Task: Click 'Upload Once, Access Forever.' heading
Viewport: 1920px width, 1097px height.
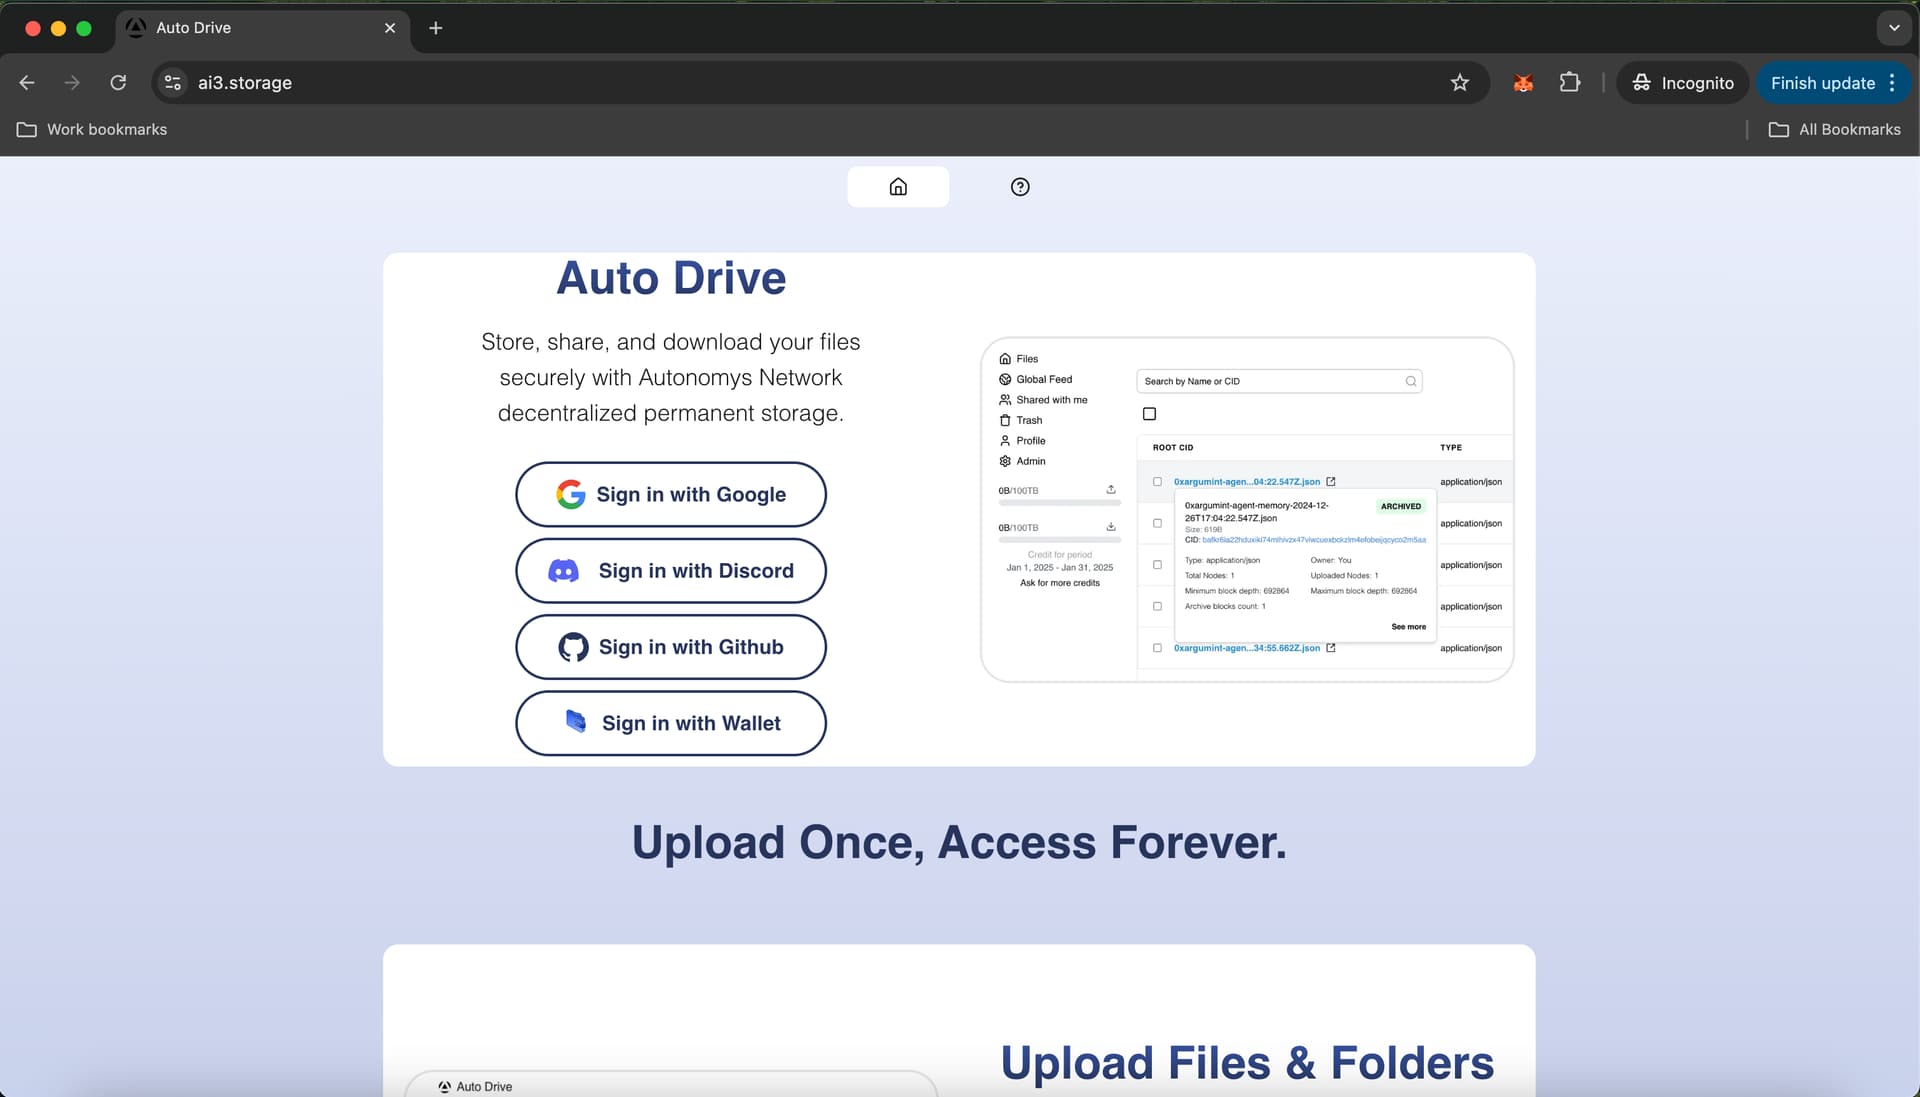Action: pyautogui.click(x=959, y=842)
